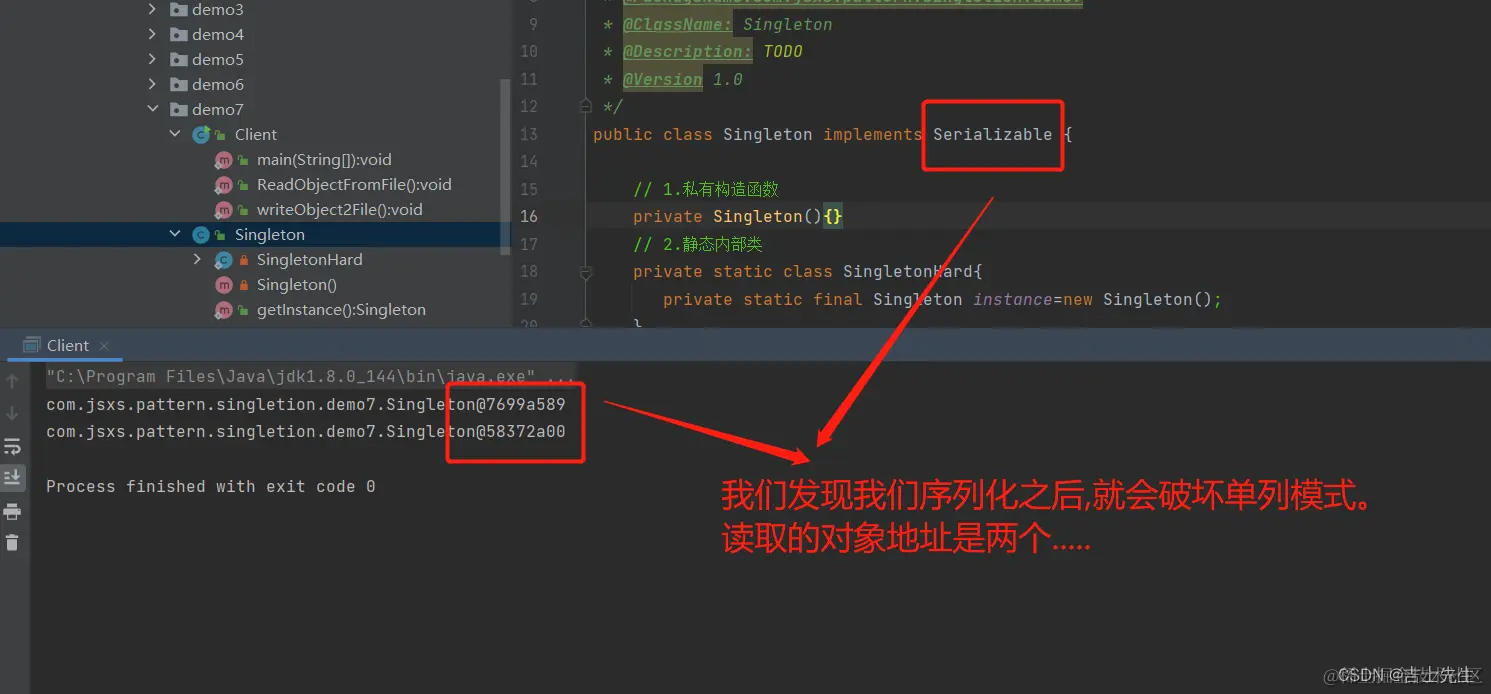1491x694 pixels.
Task: Click 'instance=new Singleton();' on line 19
Action: (1097, 299)
